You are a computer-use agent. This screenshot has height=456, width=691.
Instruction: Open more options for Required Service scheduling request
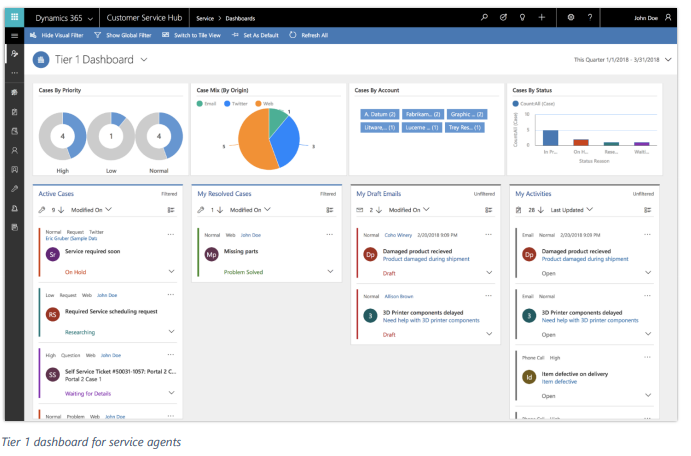click(x=171, y=295)
